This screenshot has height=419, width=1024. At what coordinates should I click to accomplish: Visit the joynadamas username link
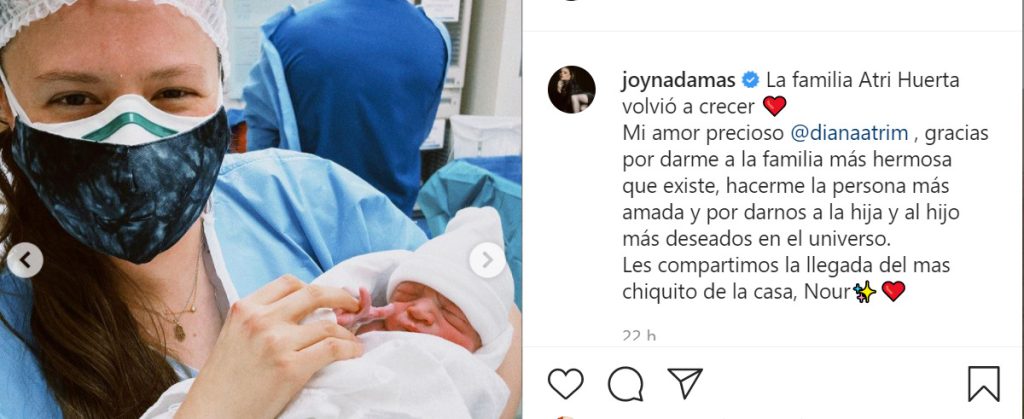[x=679, y=81]
